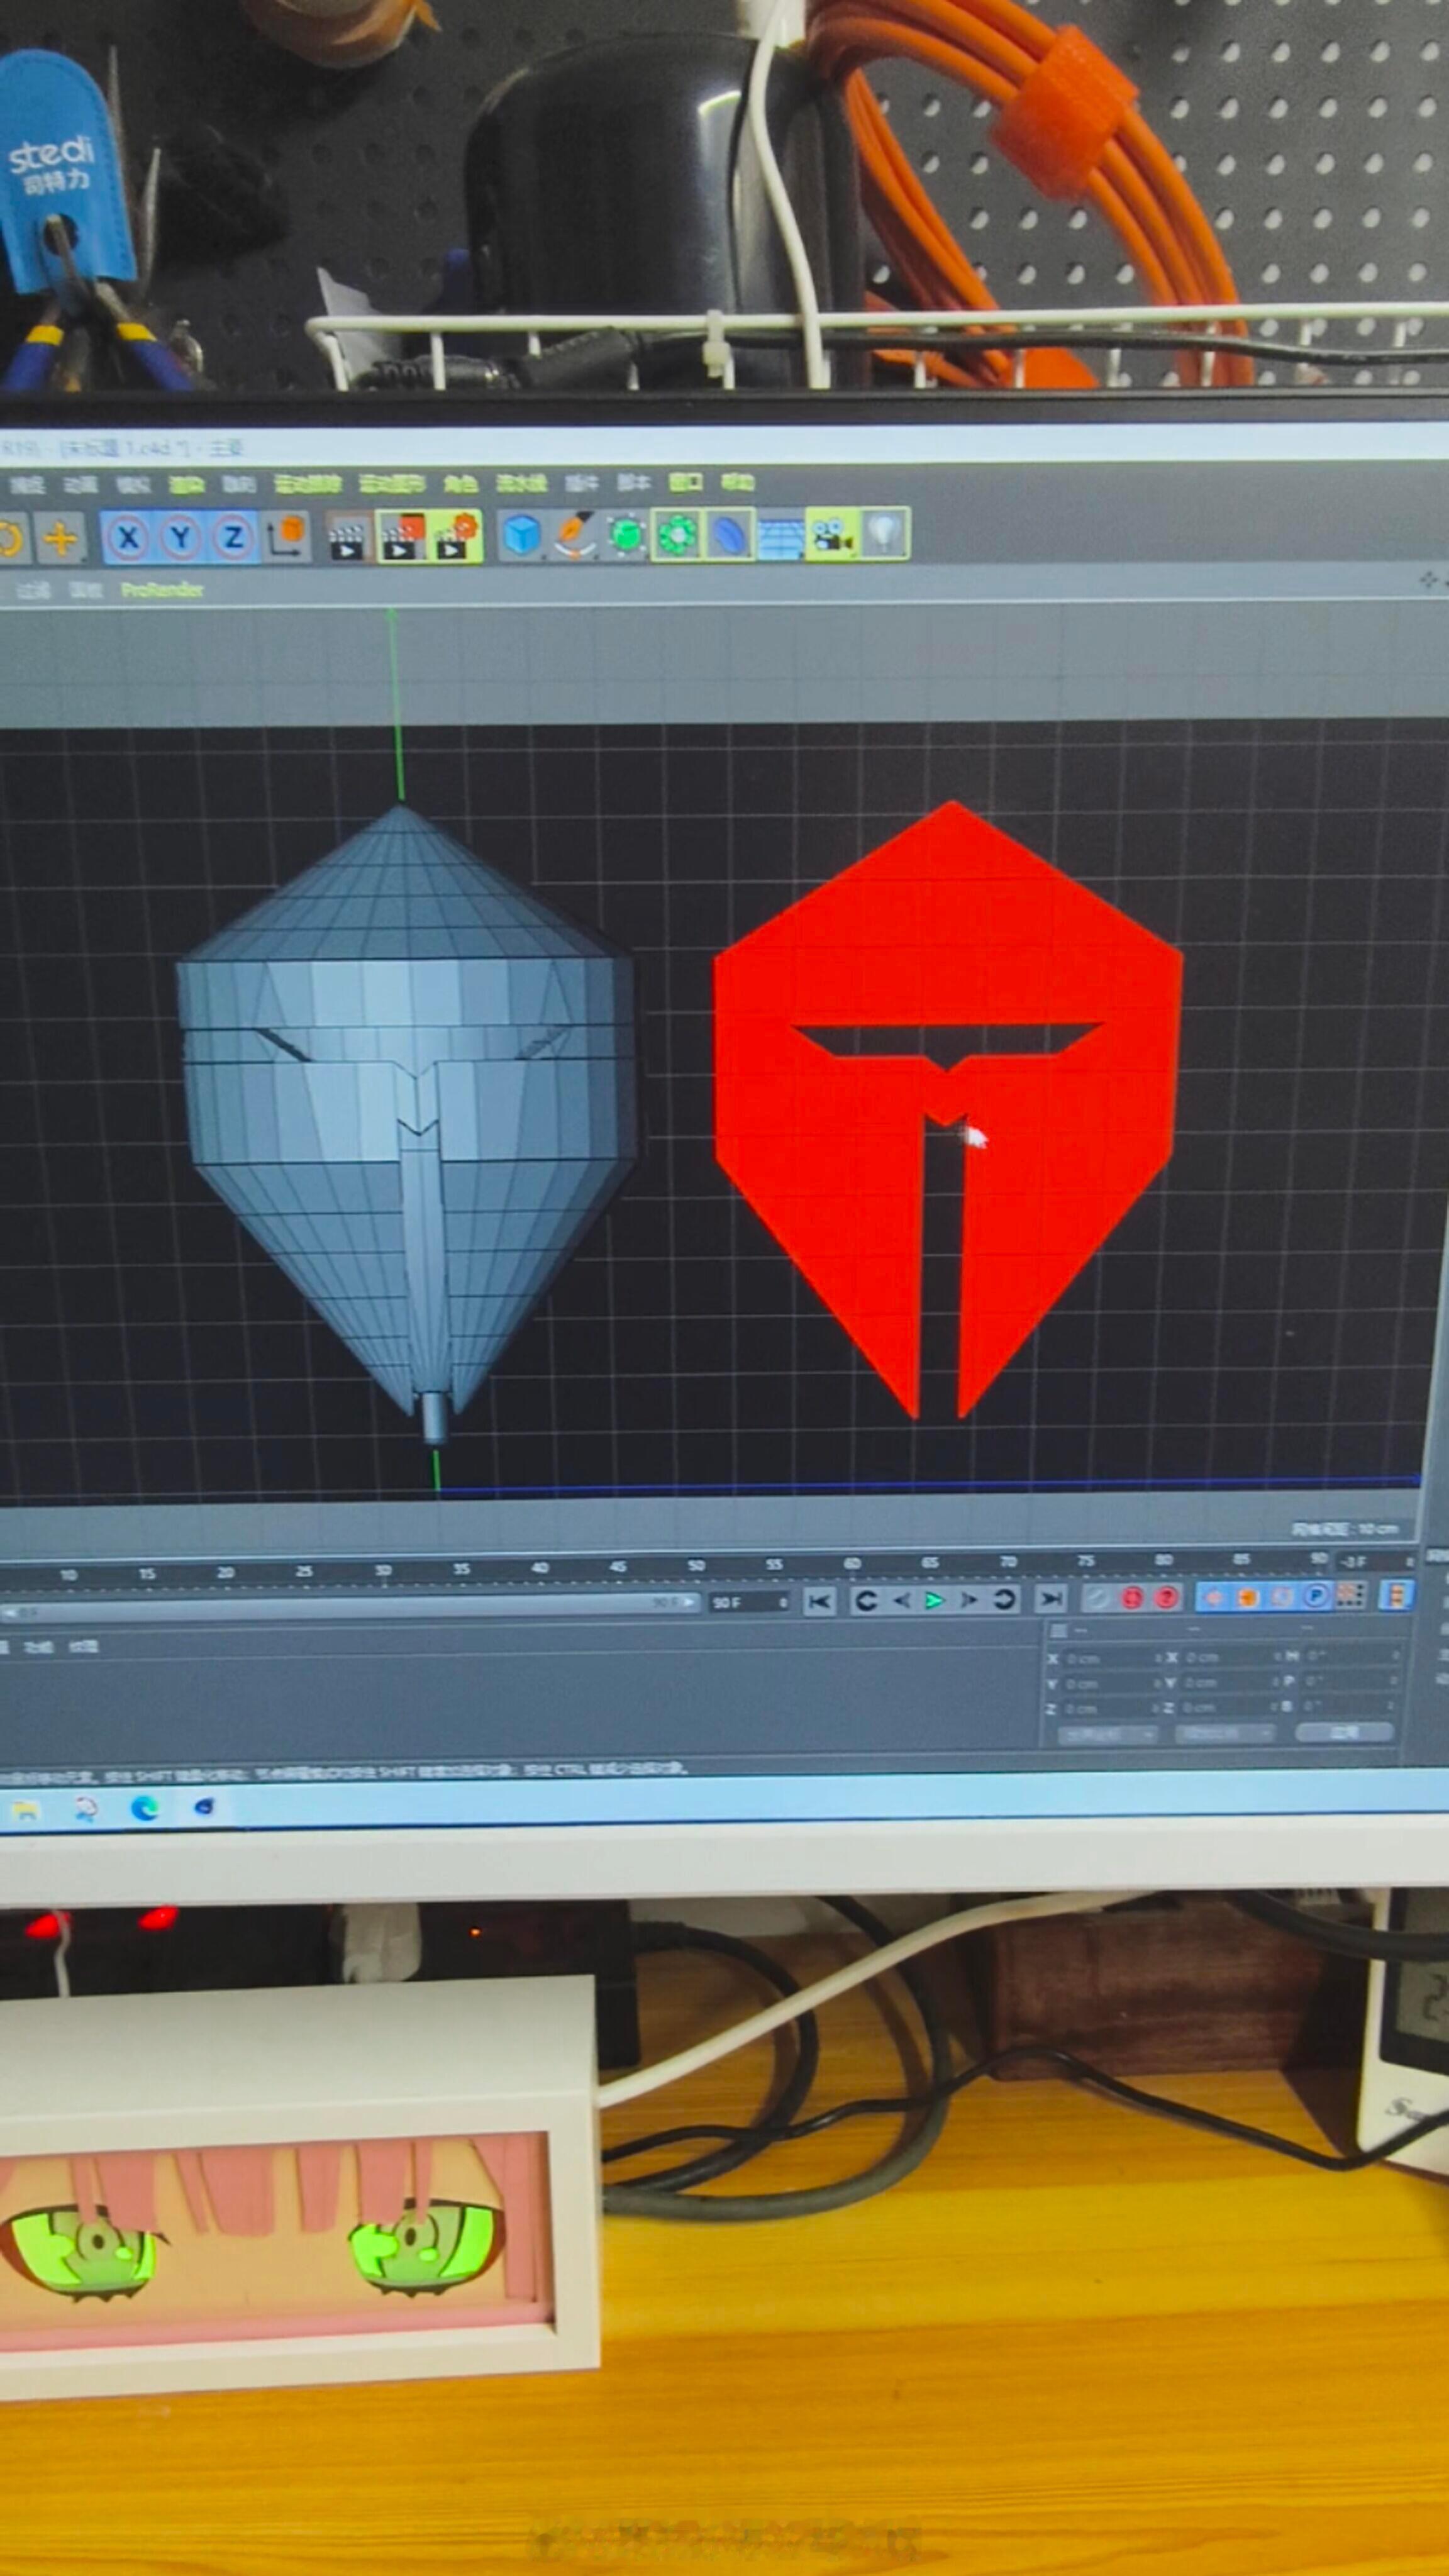Open the 脚本 (Script) menu
Viewport: 1449px width, 2576px height.
(x=633, y=483)
